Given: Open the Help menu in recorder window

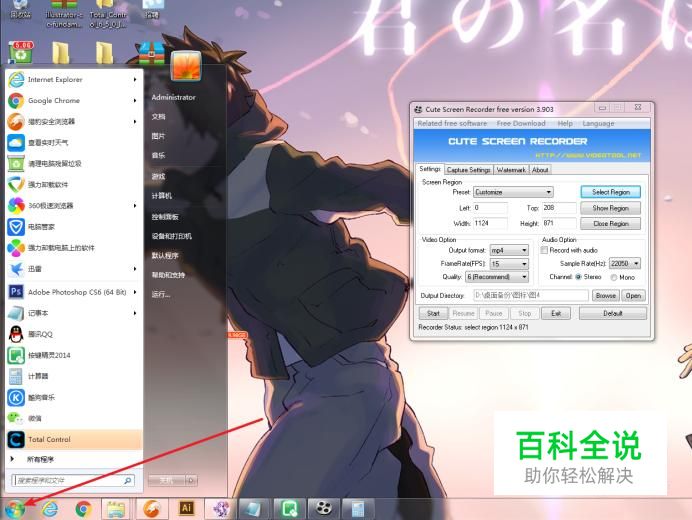Looking at the screenshot, I should [x=564, y=124].
